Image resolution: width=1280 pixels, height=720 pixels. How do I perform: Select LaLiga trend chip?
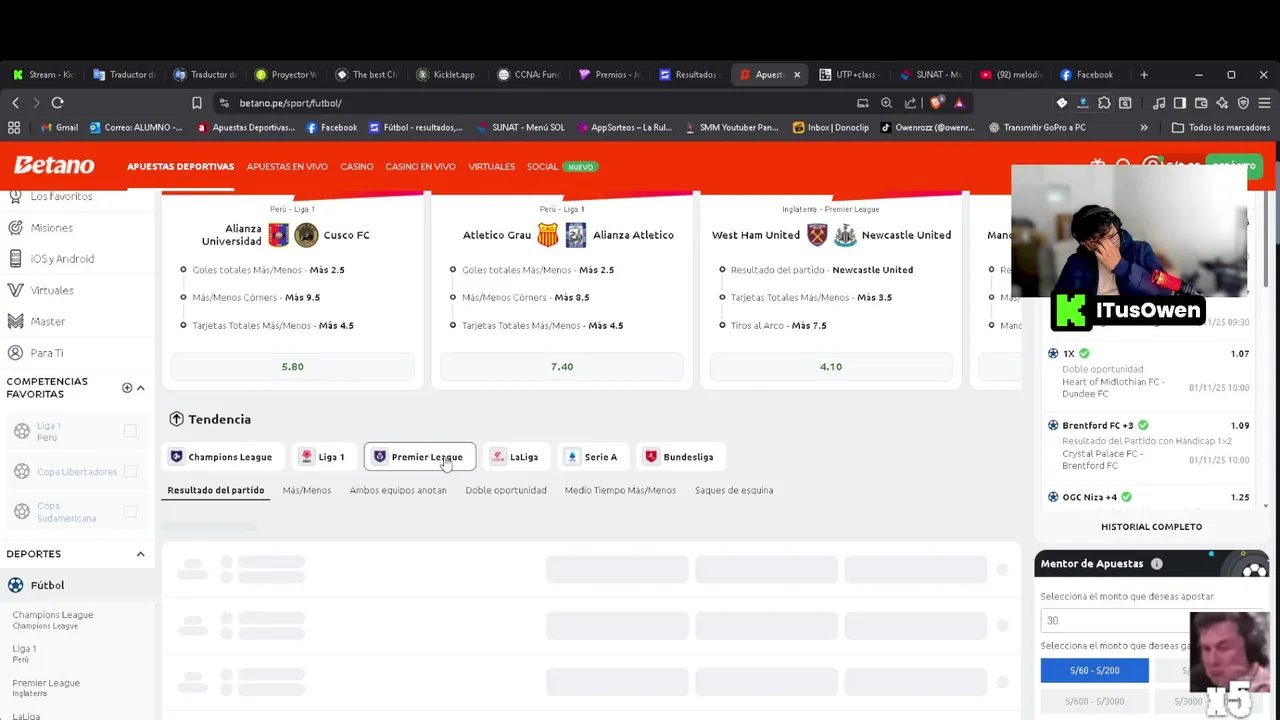click(x=515, y=457)
